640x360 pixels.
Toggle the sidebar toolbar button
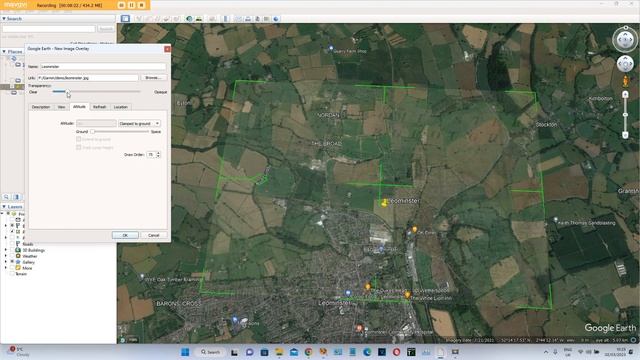click(125, 19)
